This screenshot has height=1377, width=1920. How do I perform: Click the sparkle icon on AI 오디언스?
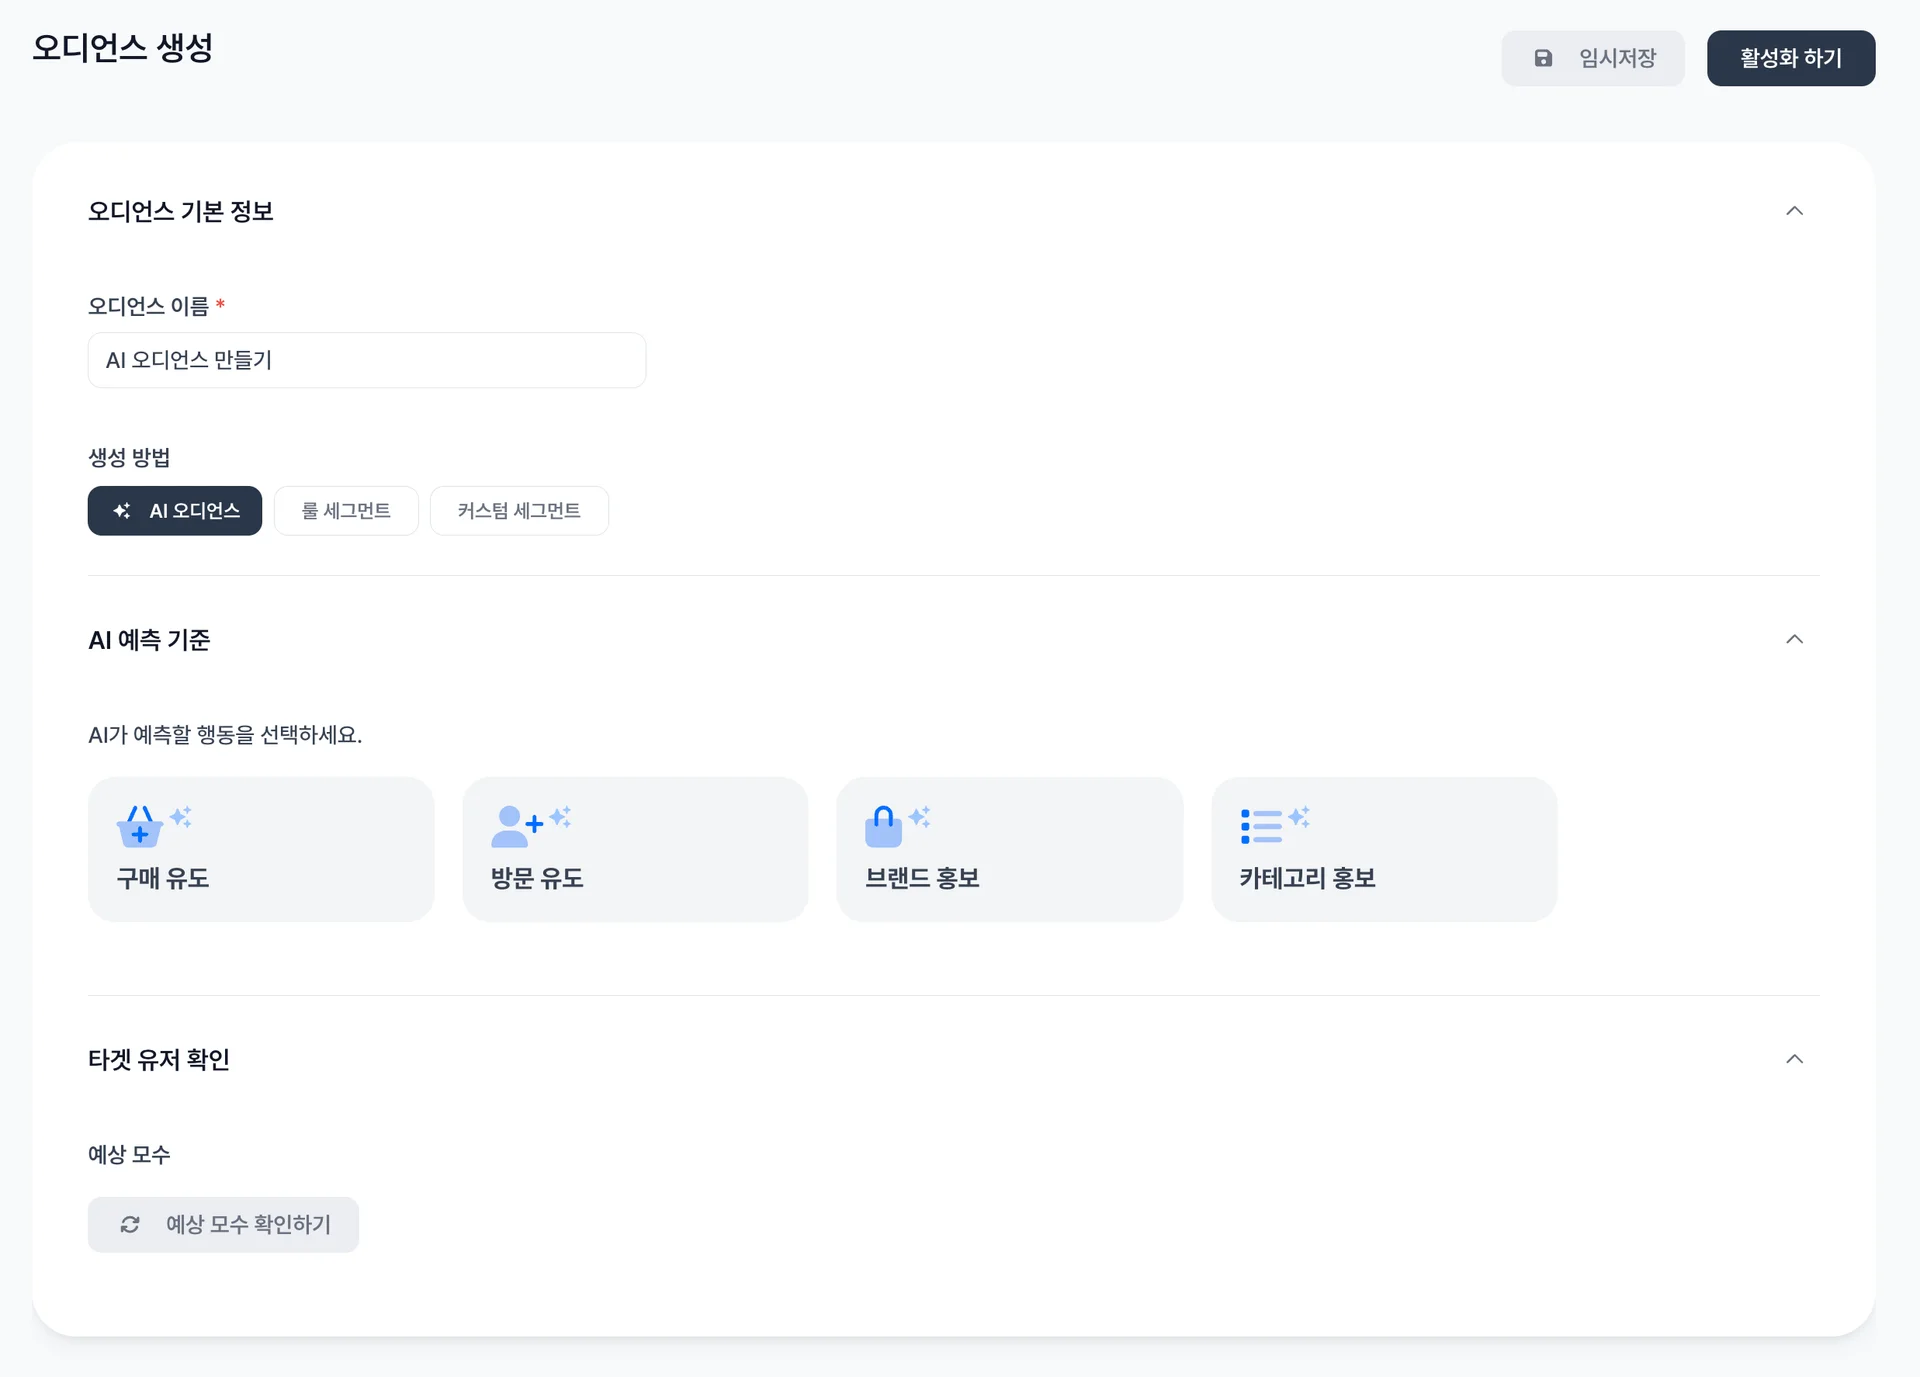click(x=122, y=511)
